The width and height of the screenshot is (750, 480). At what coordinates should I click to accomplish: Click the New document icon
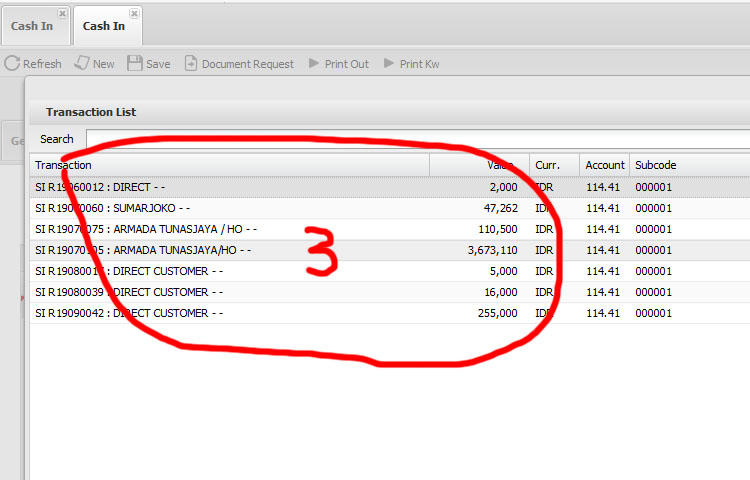(x=82, y=64)
